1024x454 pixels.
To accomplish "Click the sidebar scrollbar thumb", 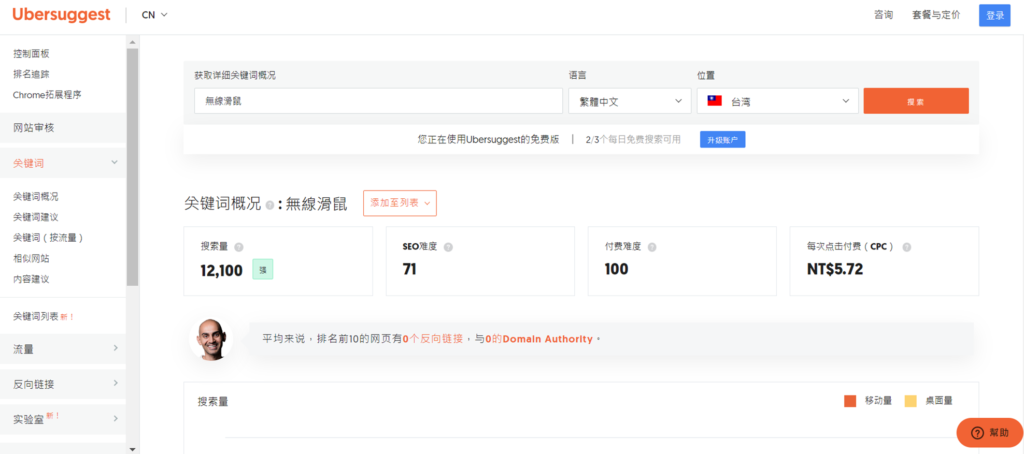I will click(133, 167).
